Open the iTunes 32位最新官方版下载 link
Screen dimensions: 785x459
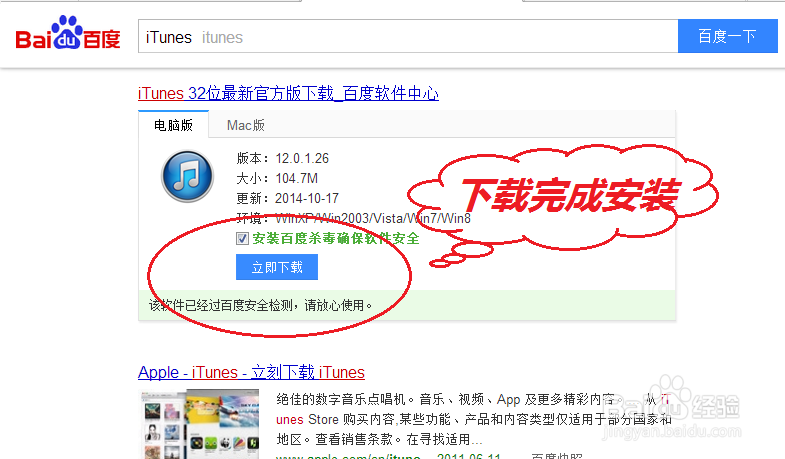point(288,94)
